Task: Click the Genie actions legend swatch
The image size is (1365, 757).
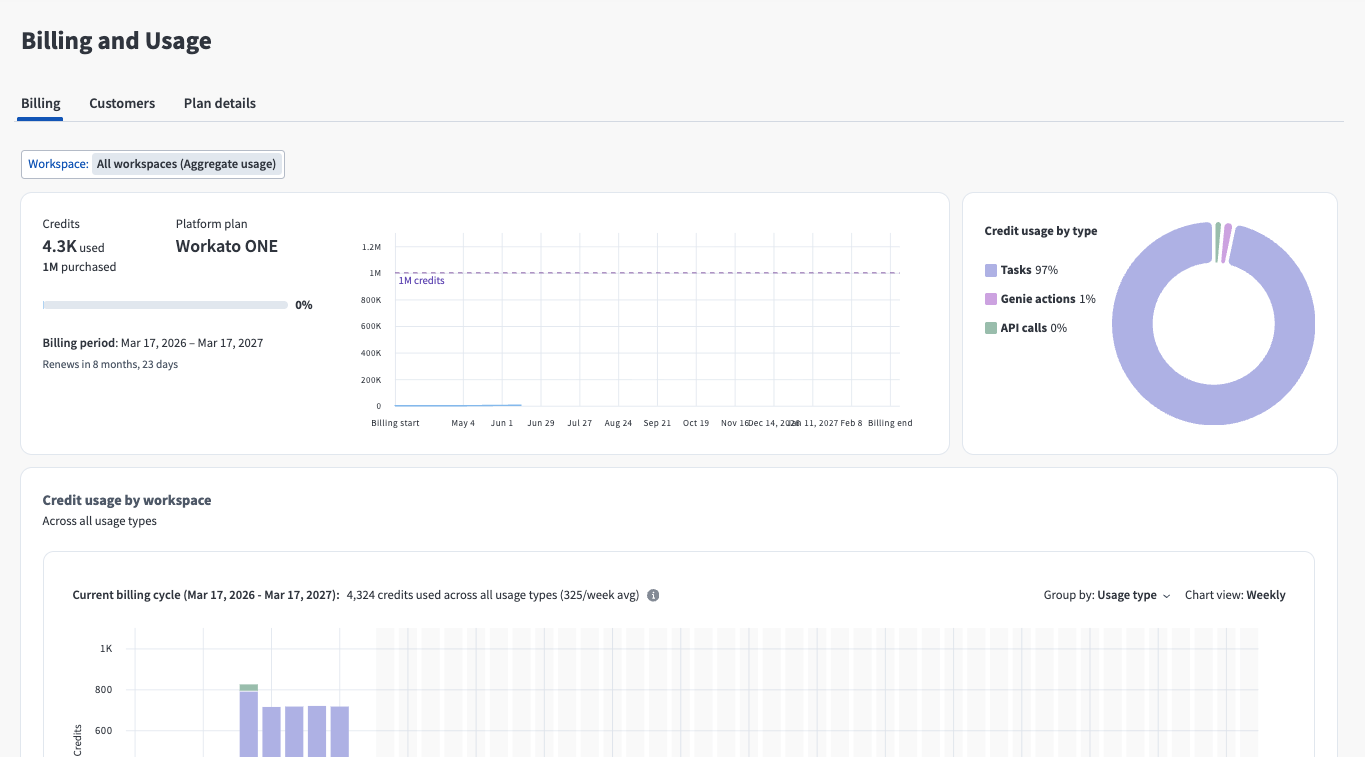Action: tap(991, 299)
